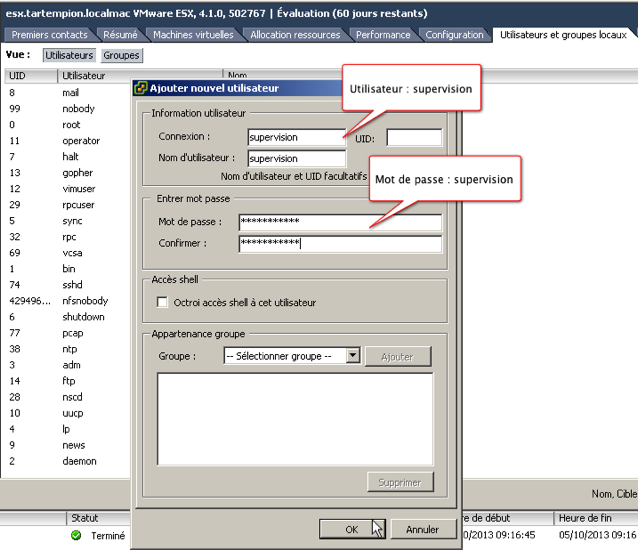Viewport: 638px width, 550px height.
Task: Click the Nom d'utilisateur field
Action: pyautogui.click(x=296, y=158)
